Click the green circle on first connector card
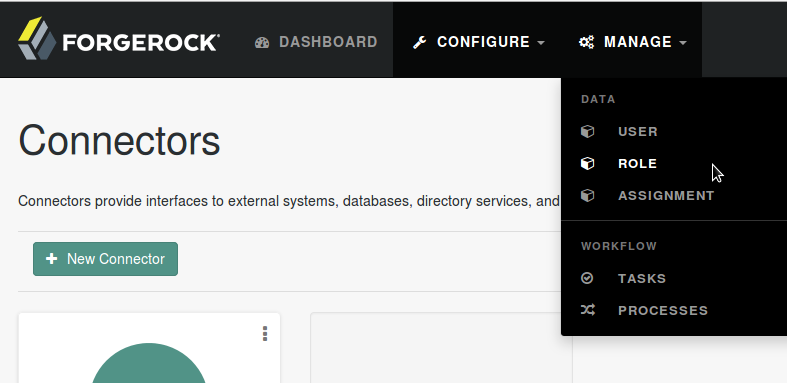 click(x=149, y=363)
